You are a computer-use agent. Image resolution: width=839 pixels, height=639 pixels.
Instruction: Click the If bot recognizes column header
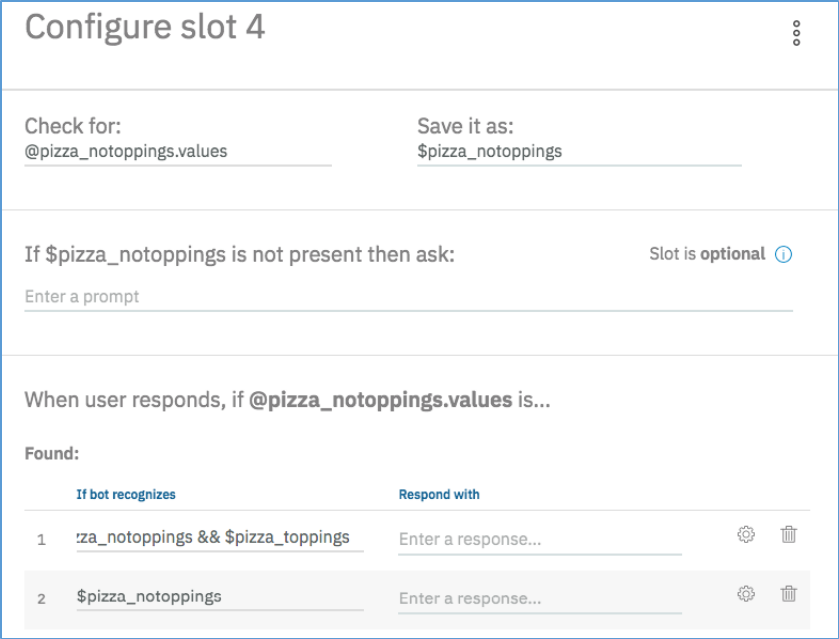tap(126, 494)
